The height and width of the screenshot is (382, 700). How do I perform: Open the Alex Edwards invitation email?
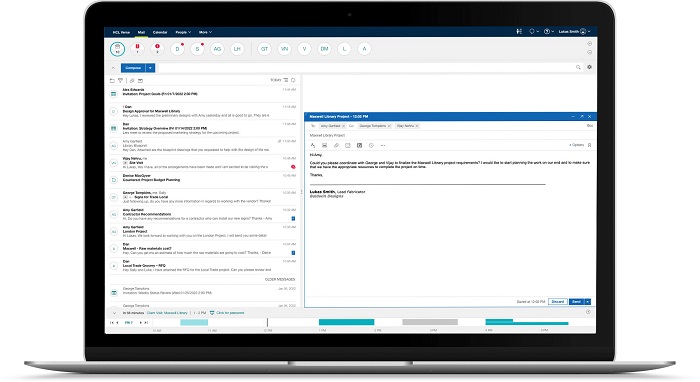203,93
